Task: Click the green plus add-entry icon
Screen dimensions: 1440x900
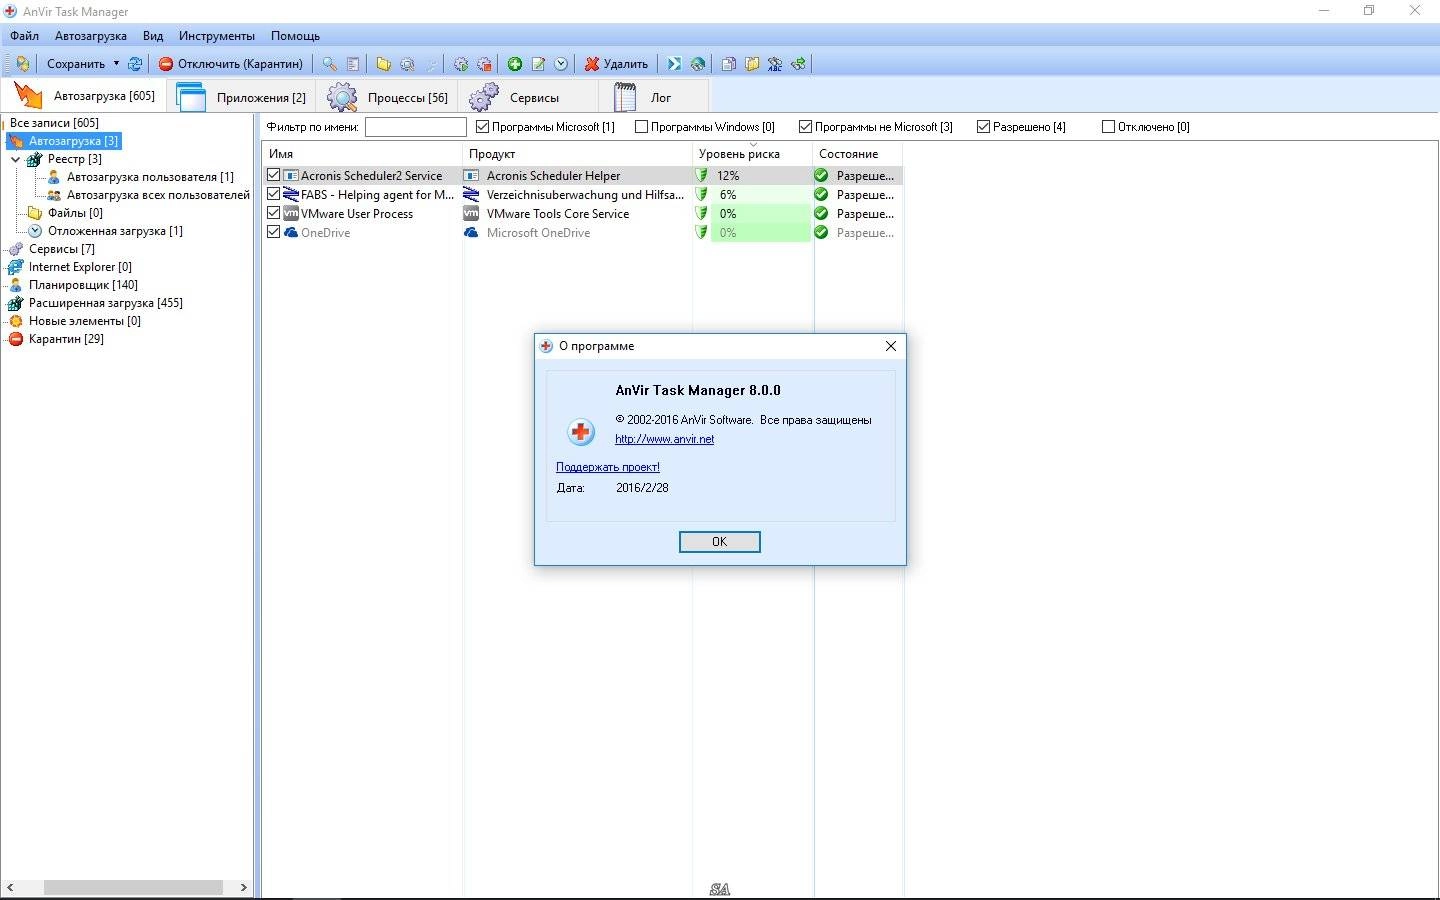Action: [515, 64]
